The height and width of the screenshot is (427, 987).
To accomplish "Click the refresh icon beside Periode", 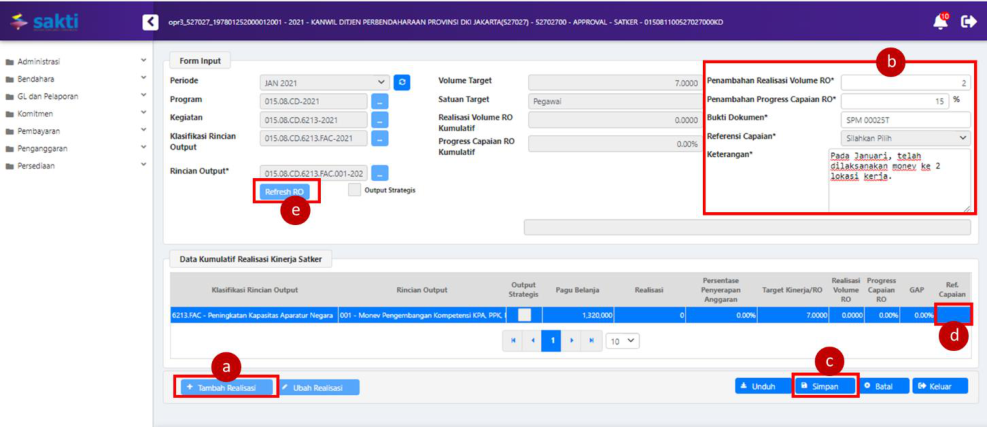I will pos(402,82).
